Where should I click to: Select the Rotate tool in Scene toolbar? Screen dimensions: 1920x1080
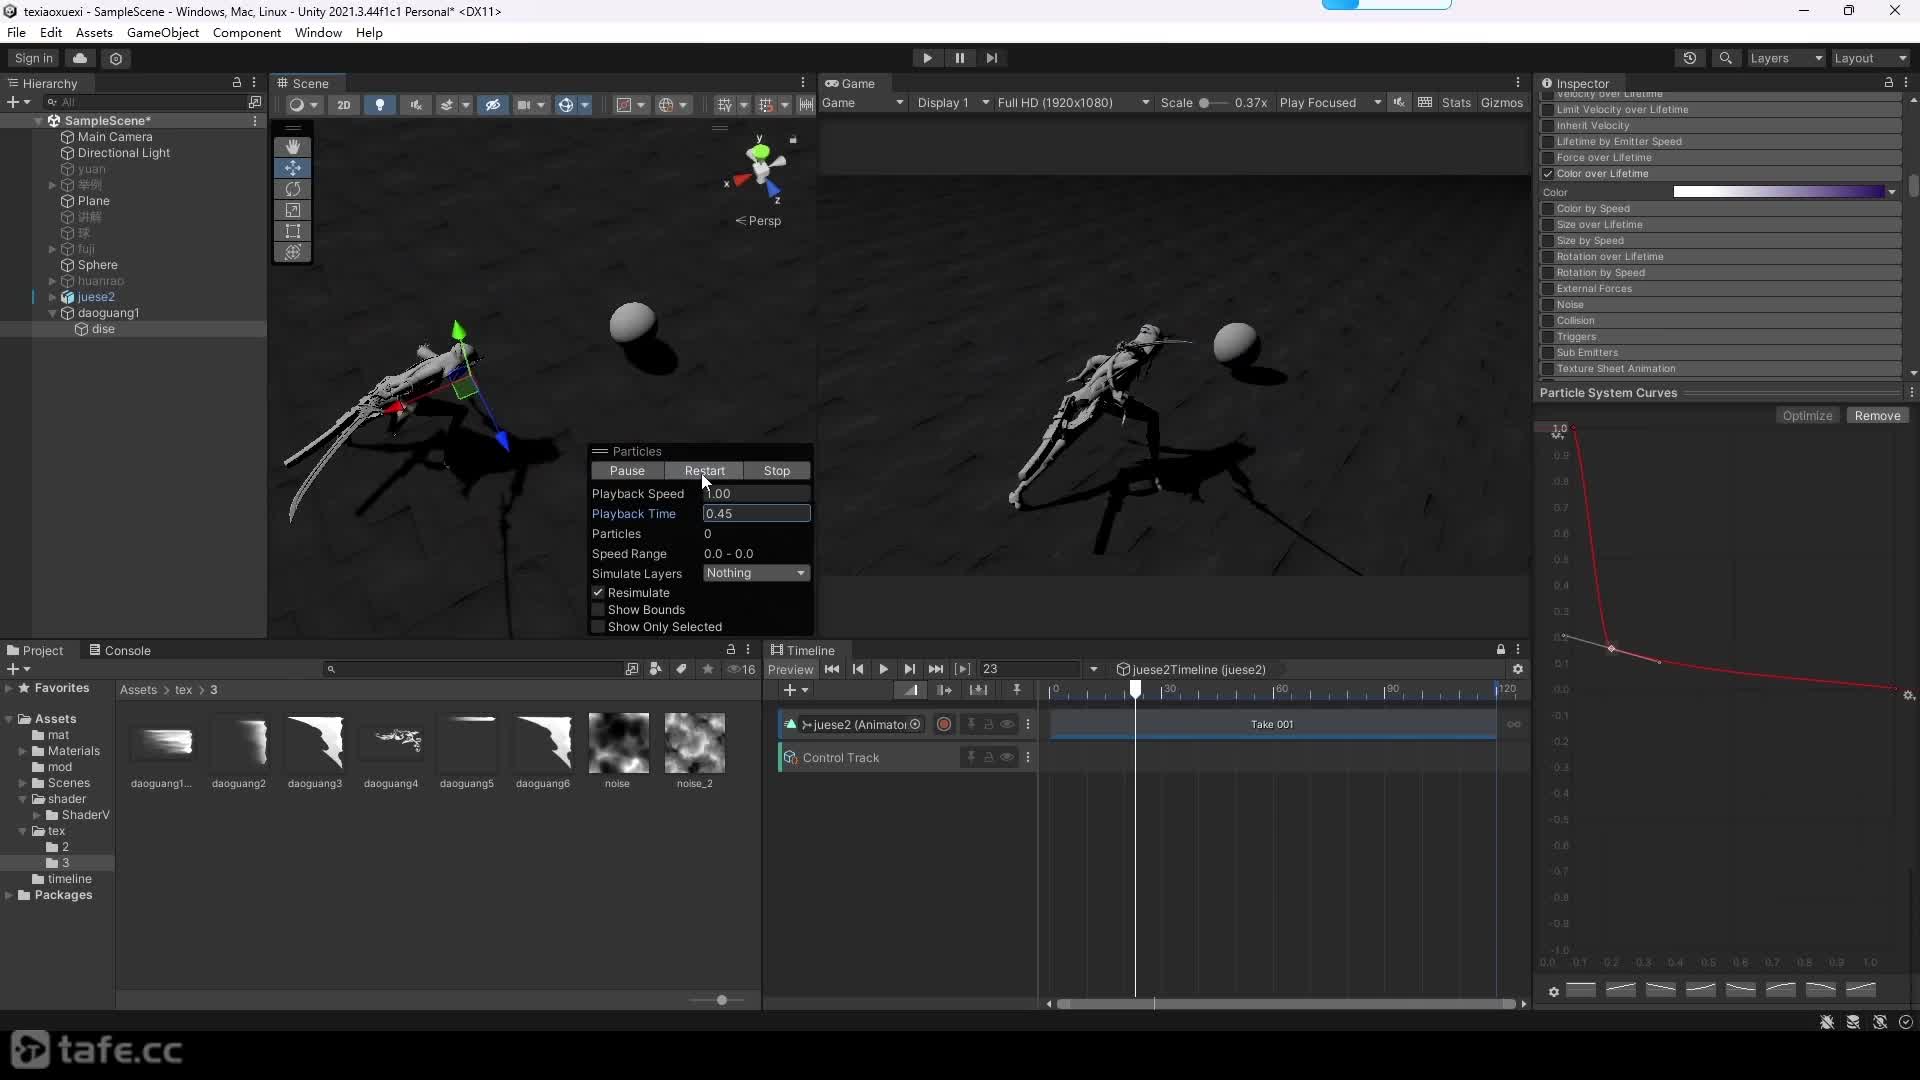point(292,188)
